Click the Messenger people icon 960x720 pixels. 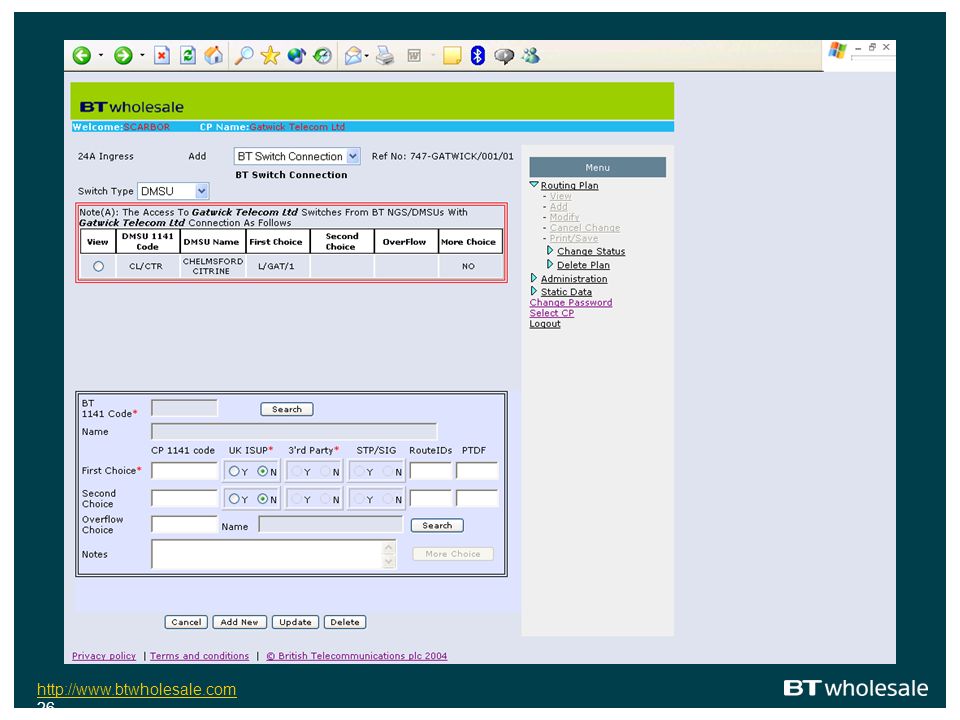(531, 56)
